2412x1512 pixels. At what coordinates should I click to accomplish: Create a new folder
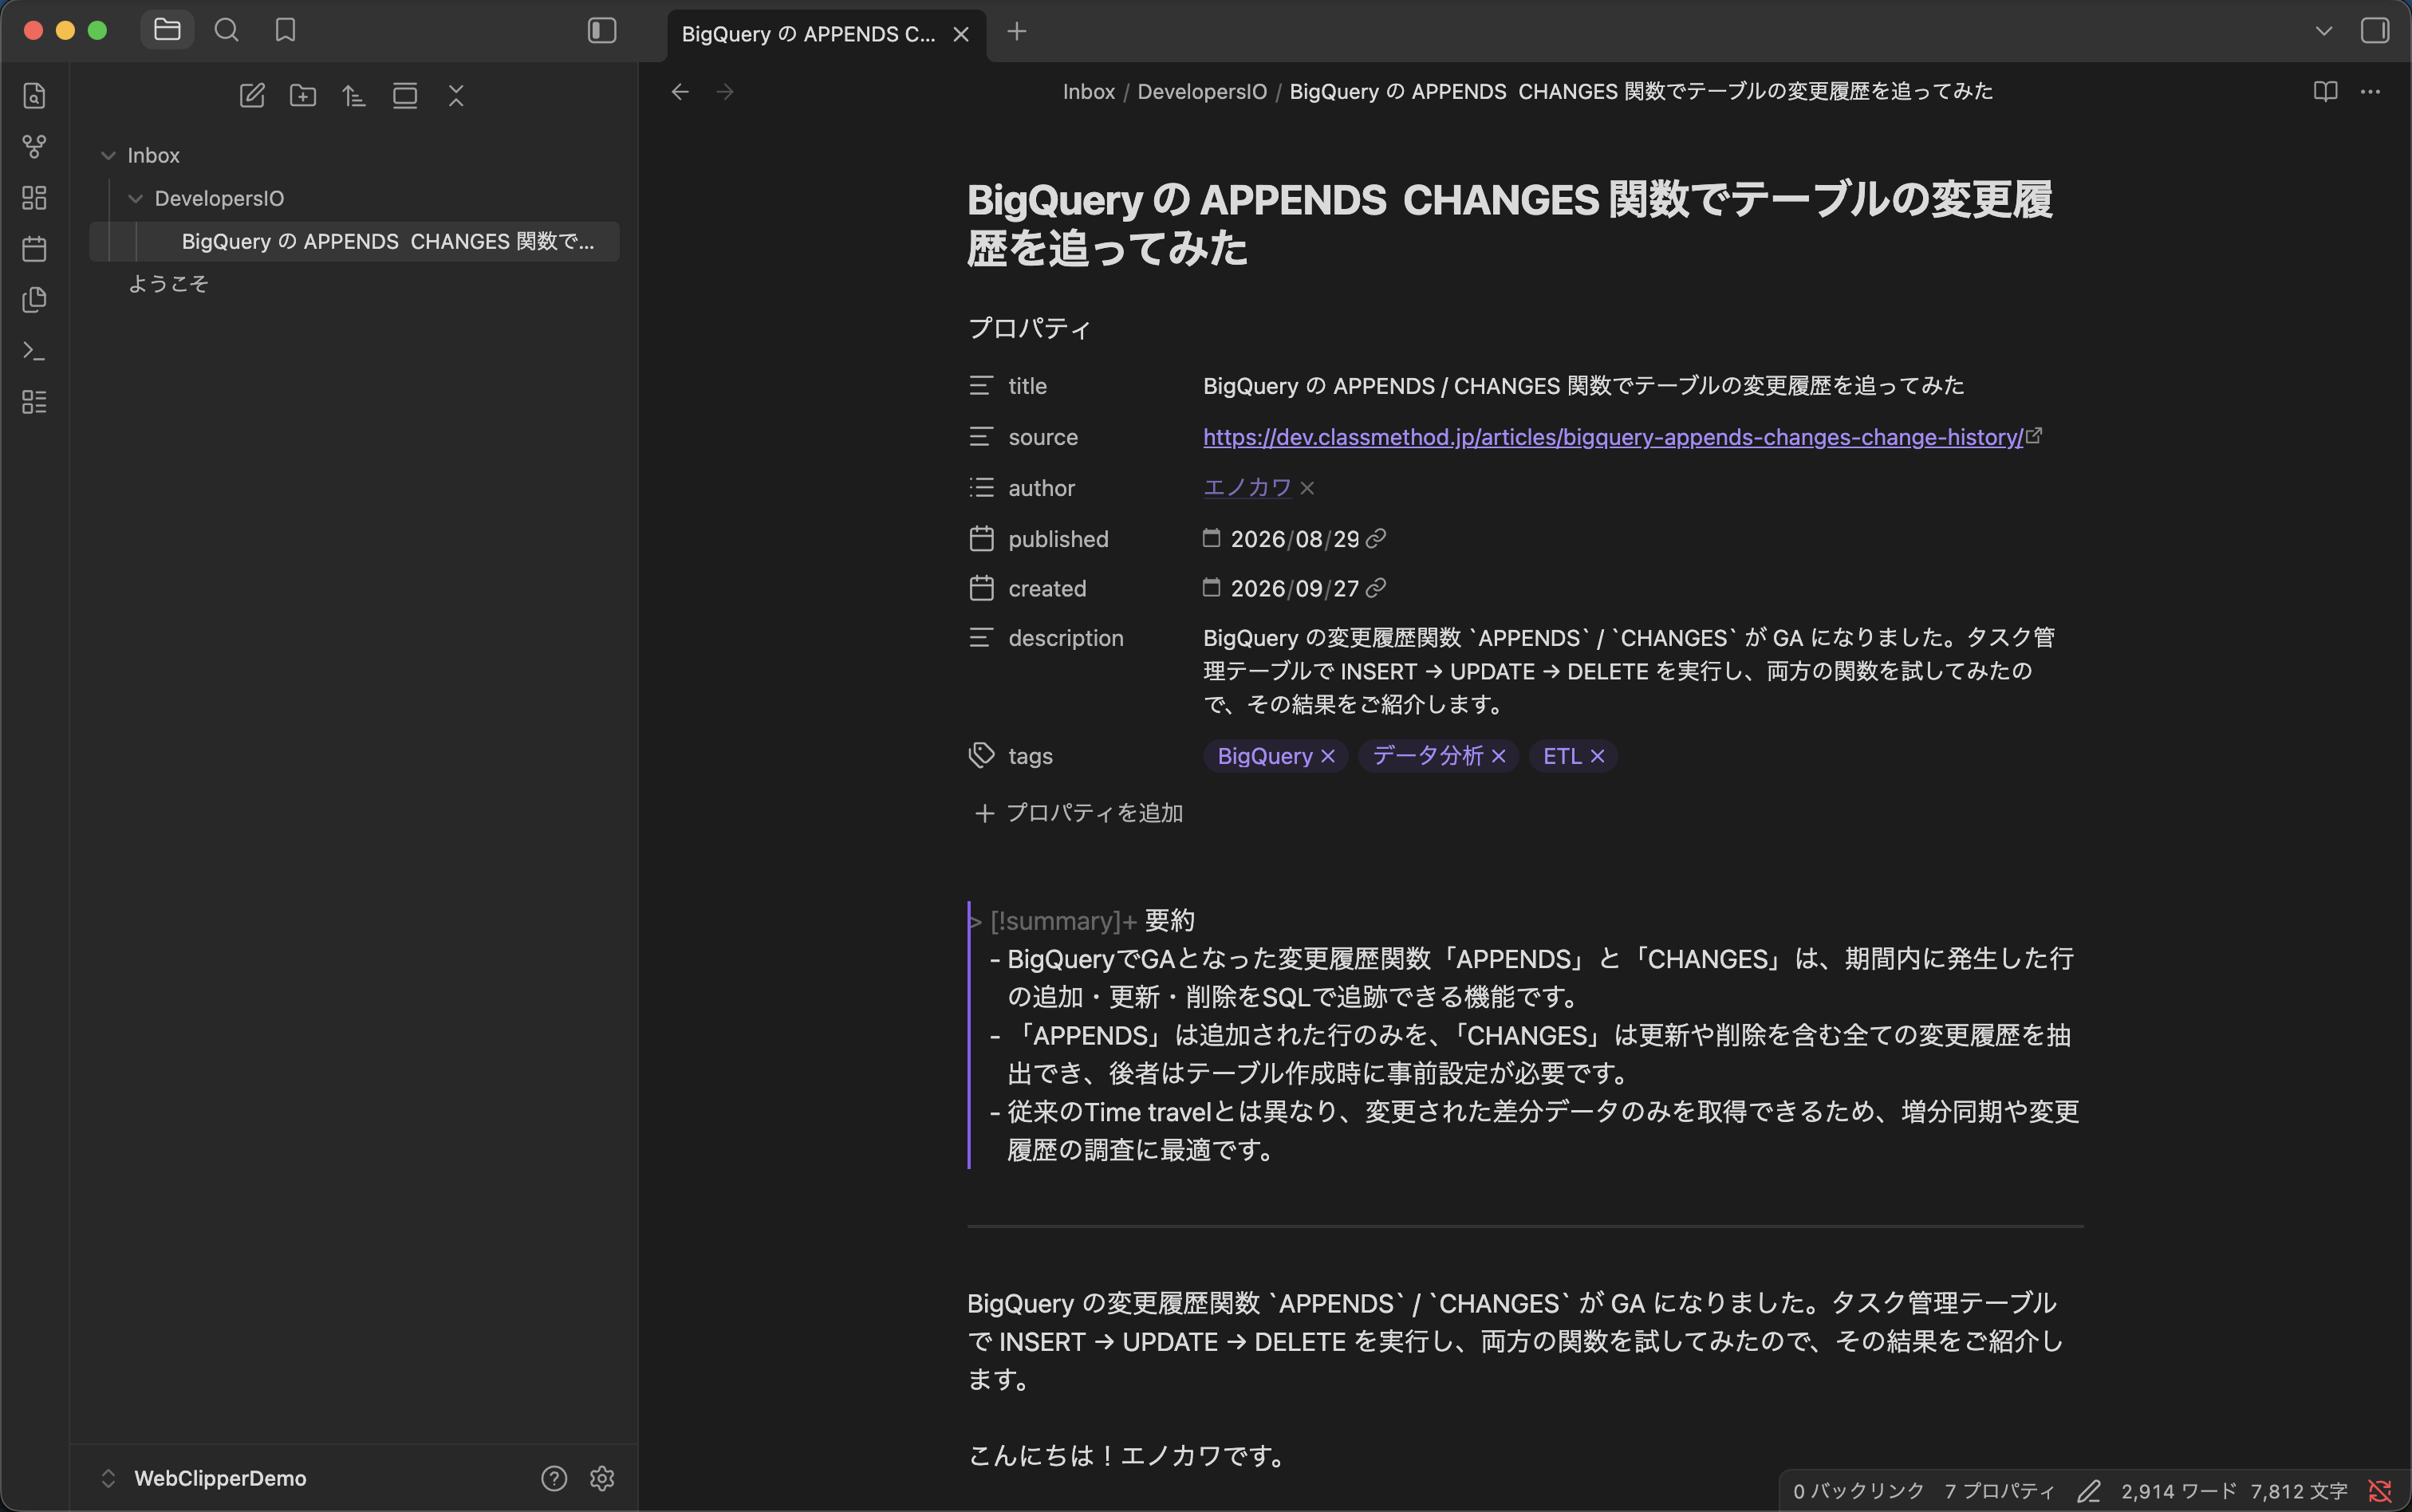(x=303, y=96)
